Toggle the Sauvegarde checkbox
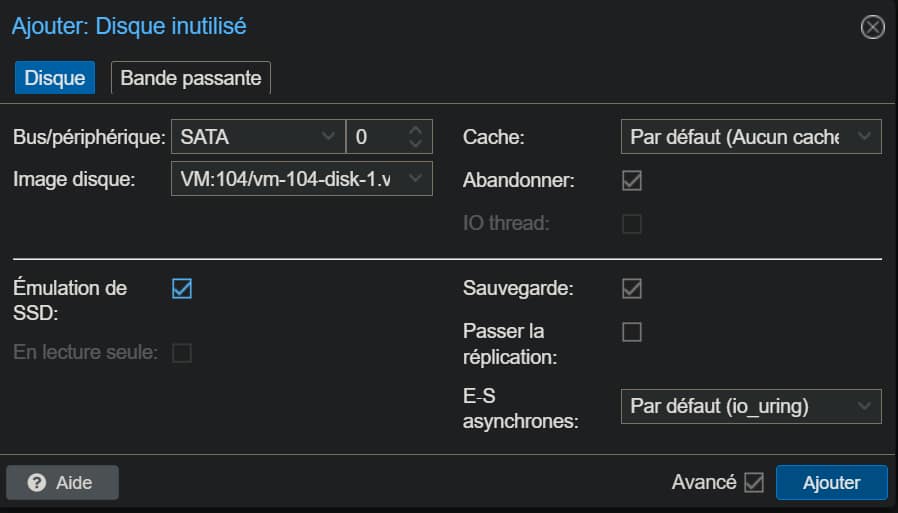The height and width of the screenshot is (513, 898). 632,289
